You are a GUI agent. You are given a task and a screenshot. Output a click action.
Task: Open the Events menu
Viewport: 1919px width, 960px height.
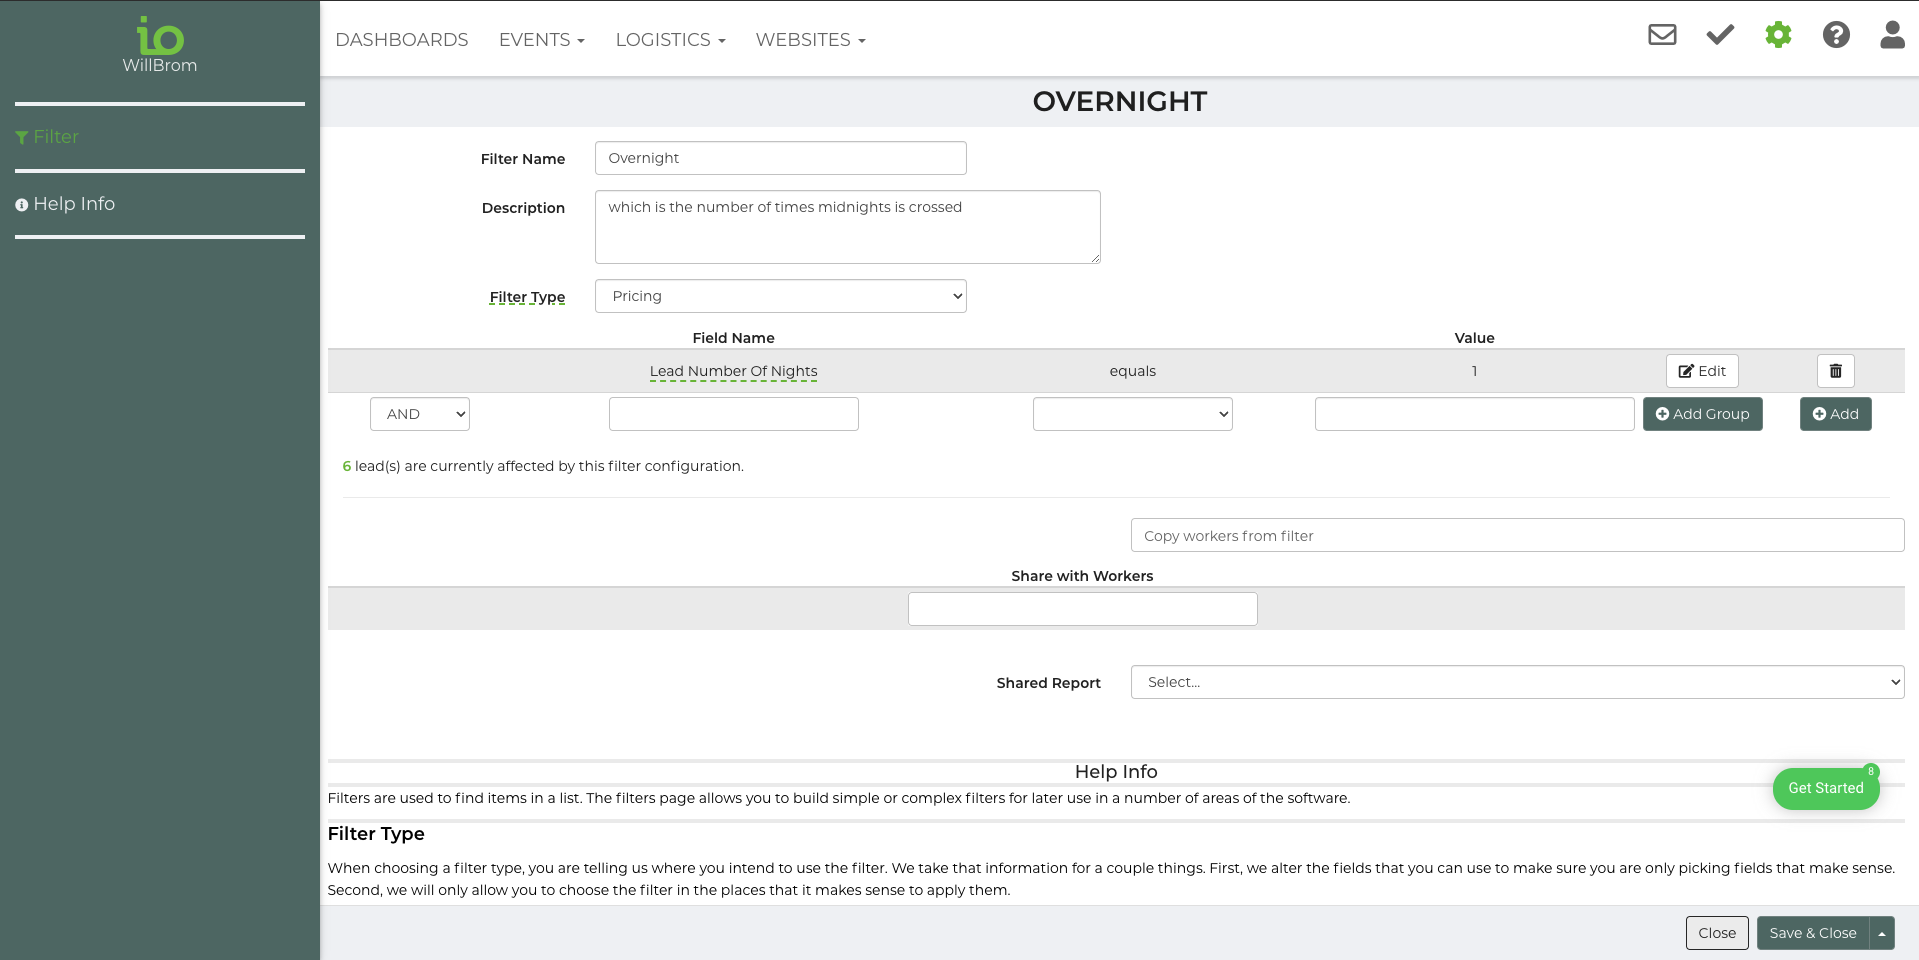541,40
